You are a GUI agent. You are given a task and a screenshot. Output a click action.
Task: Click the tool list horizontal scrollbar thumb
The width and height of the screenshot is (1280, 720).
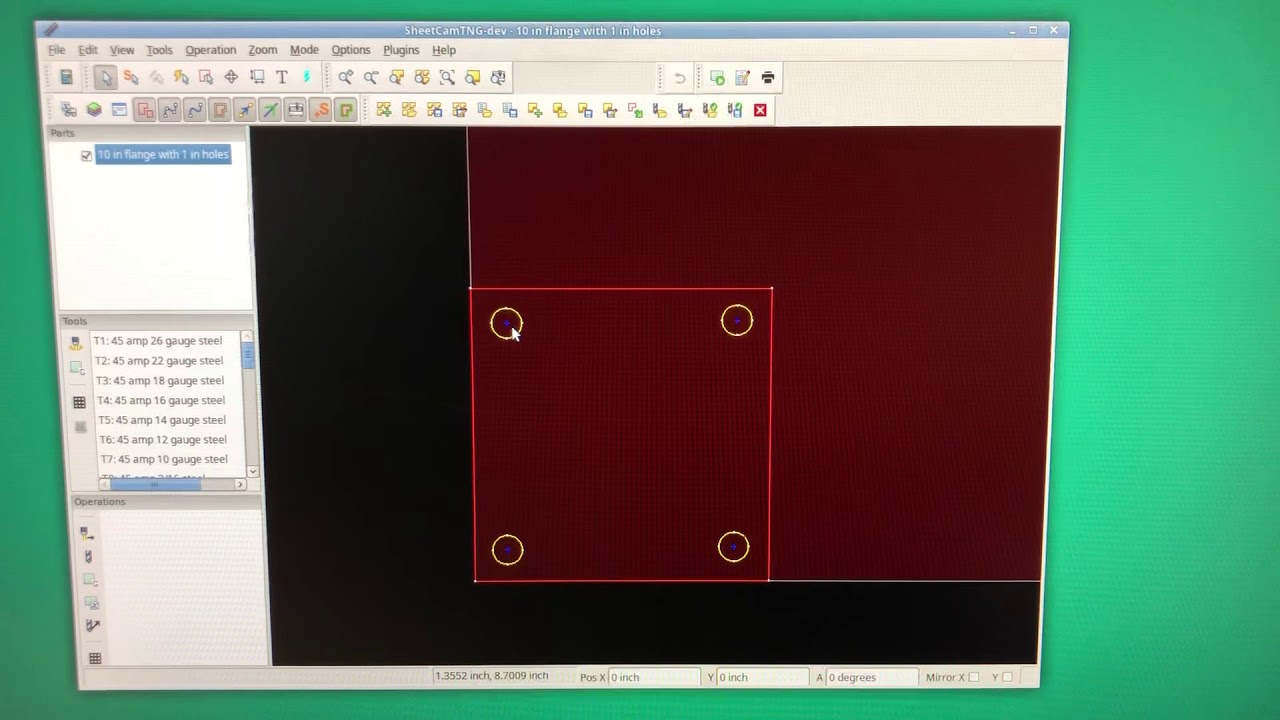point(154,484)
